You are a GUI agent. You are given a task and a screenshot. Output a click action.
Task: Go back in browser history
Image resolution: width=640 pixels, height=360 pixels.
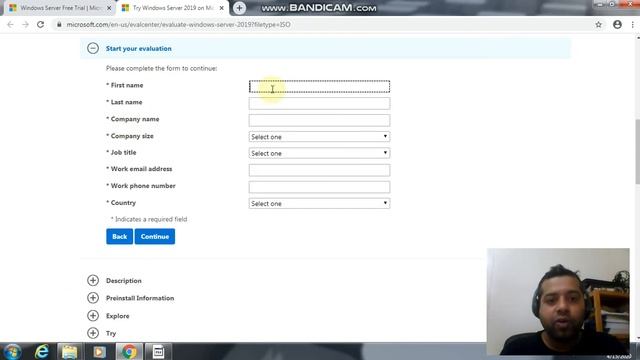click(x=10, y=24)
